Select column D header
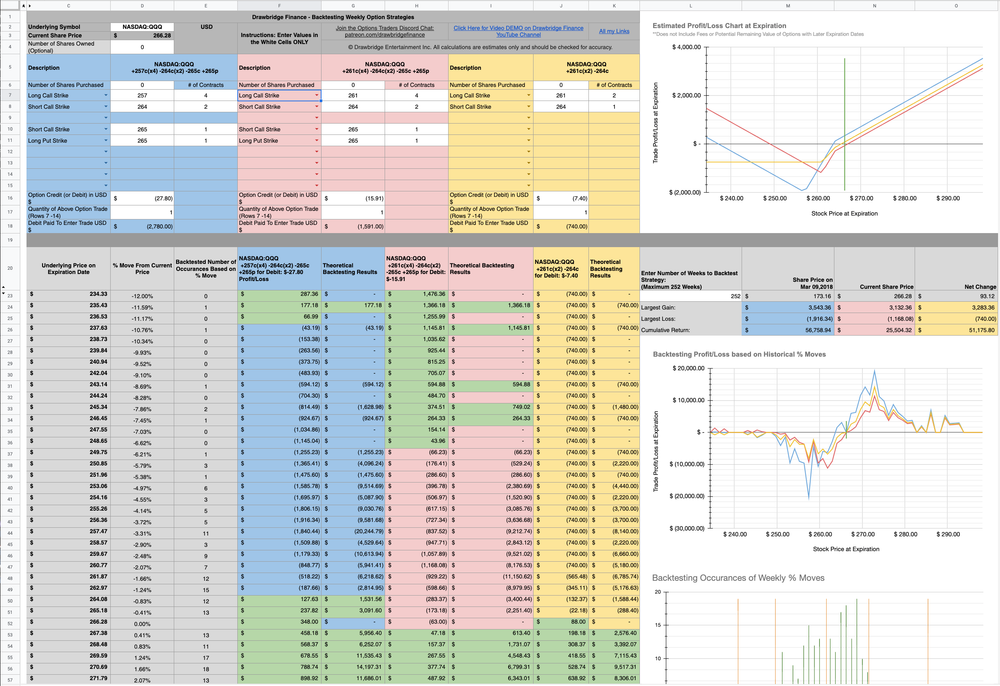The height and width of the screenshot is (686, 1000). pos(142,6)
